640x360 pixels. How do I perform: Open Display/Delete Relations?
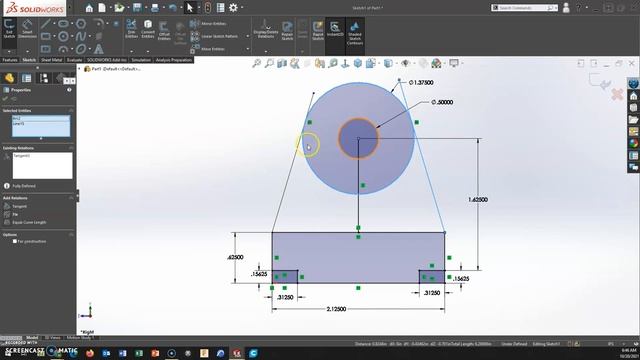coord(266,29)
